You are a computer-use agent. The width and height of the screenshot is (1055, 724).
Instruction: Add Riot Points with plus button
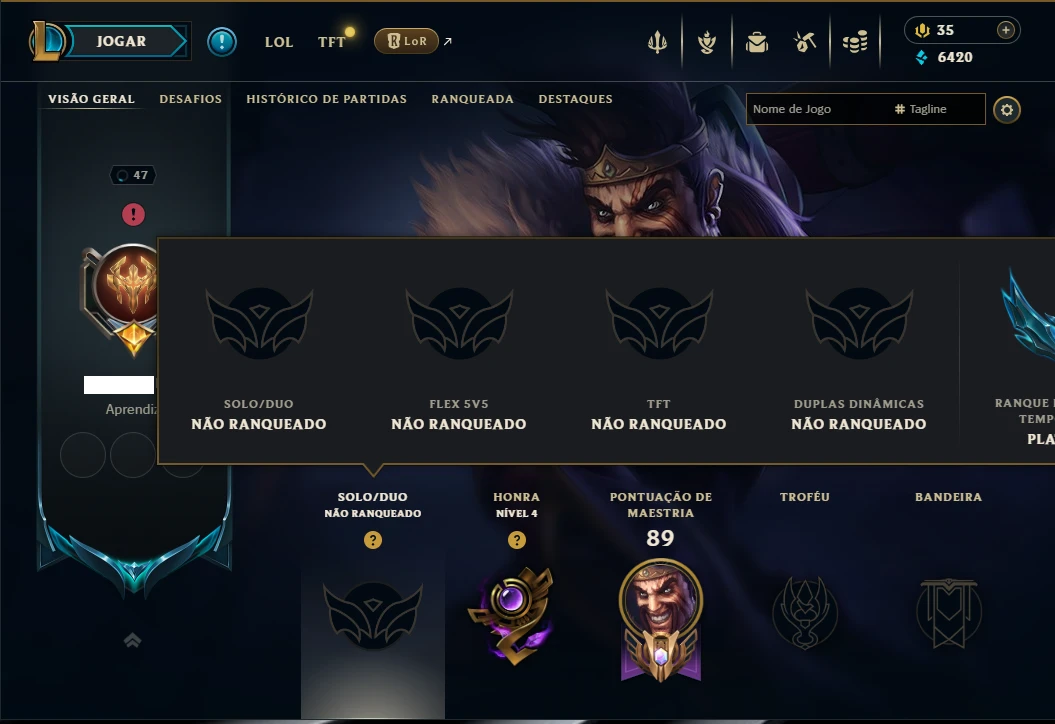point(1005,30)
